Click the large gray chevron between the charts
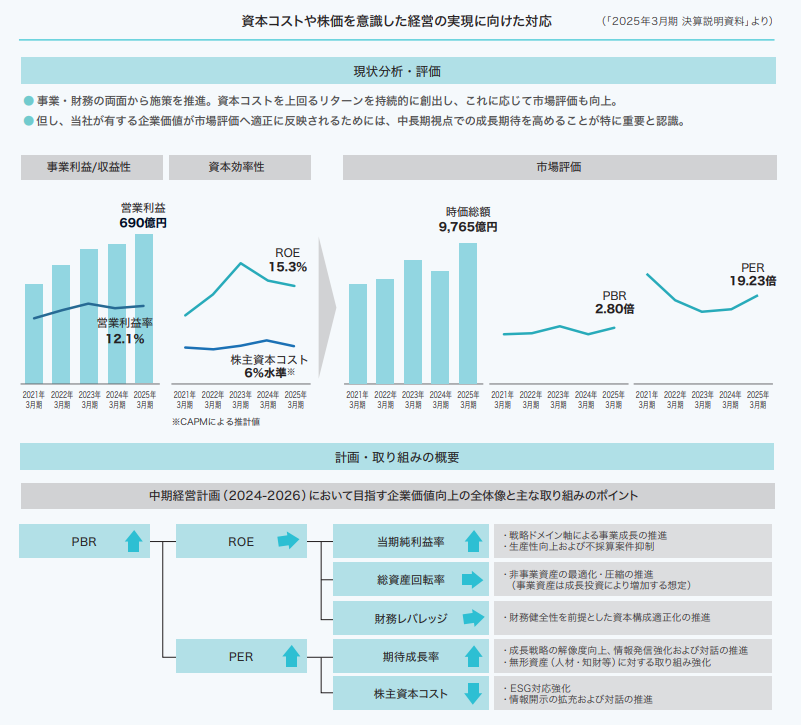801x725 pixels. pos(326,310)
